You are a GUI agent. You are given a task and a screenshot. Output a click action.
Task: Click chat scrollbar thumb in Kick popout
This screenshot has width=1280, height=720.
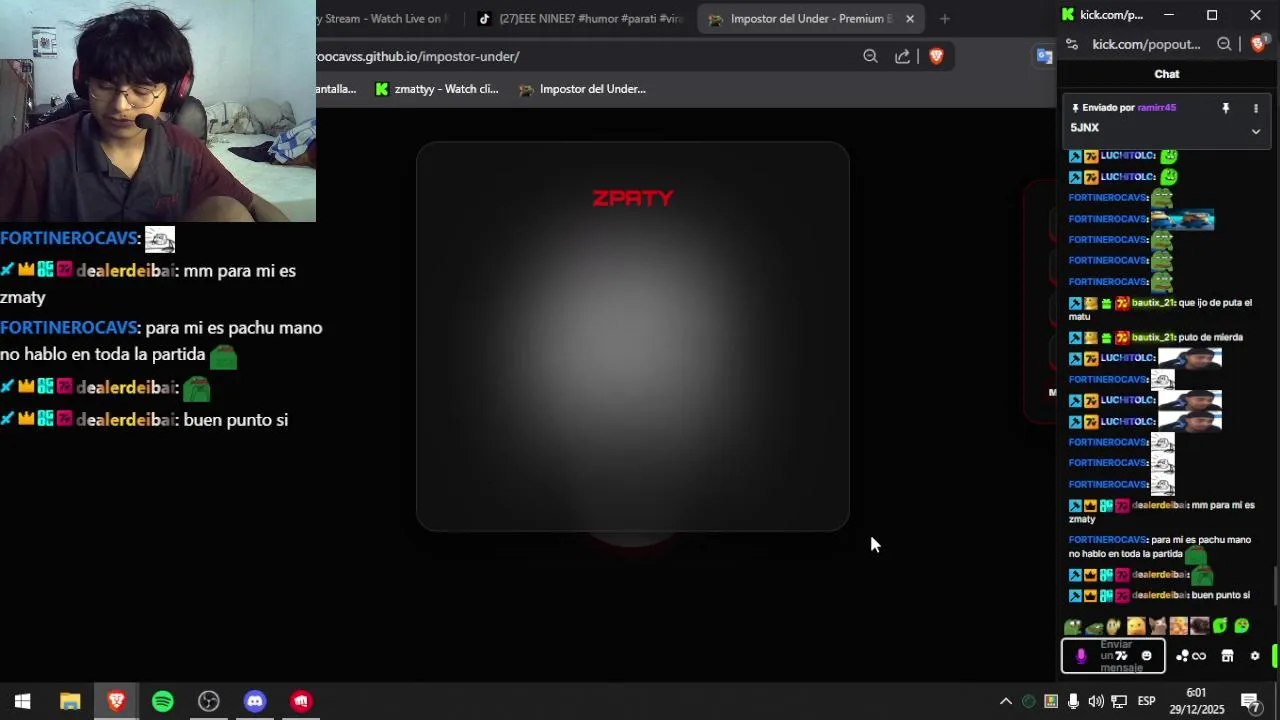pyautogui.click(x=1275, y=584)
